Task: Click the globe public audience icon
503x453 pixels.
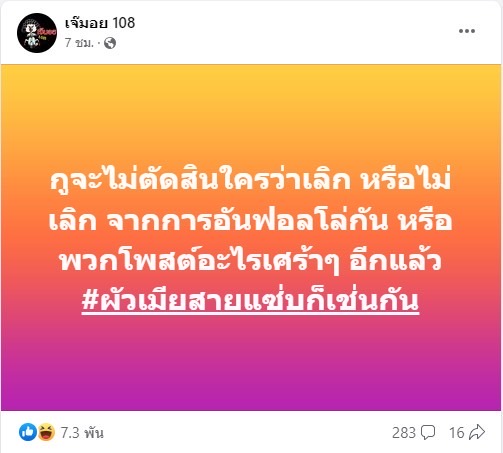Action: pyautogui.click(x=110, y=43)
